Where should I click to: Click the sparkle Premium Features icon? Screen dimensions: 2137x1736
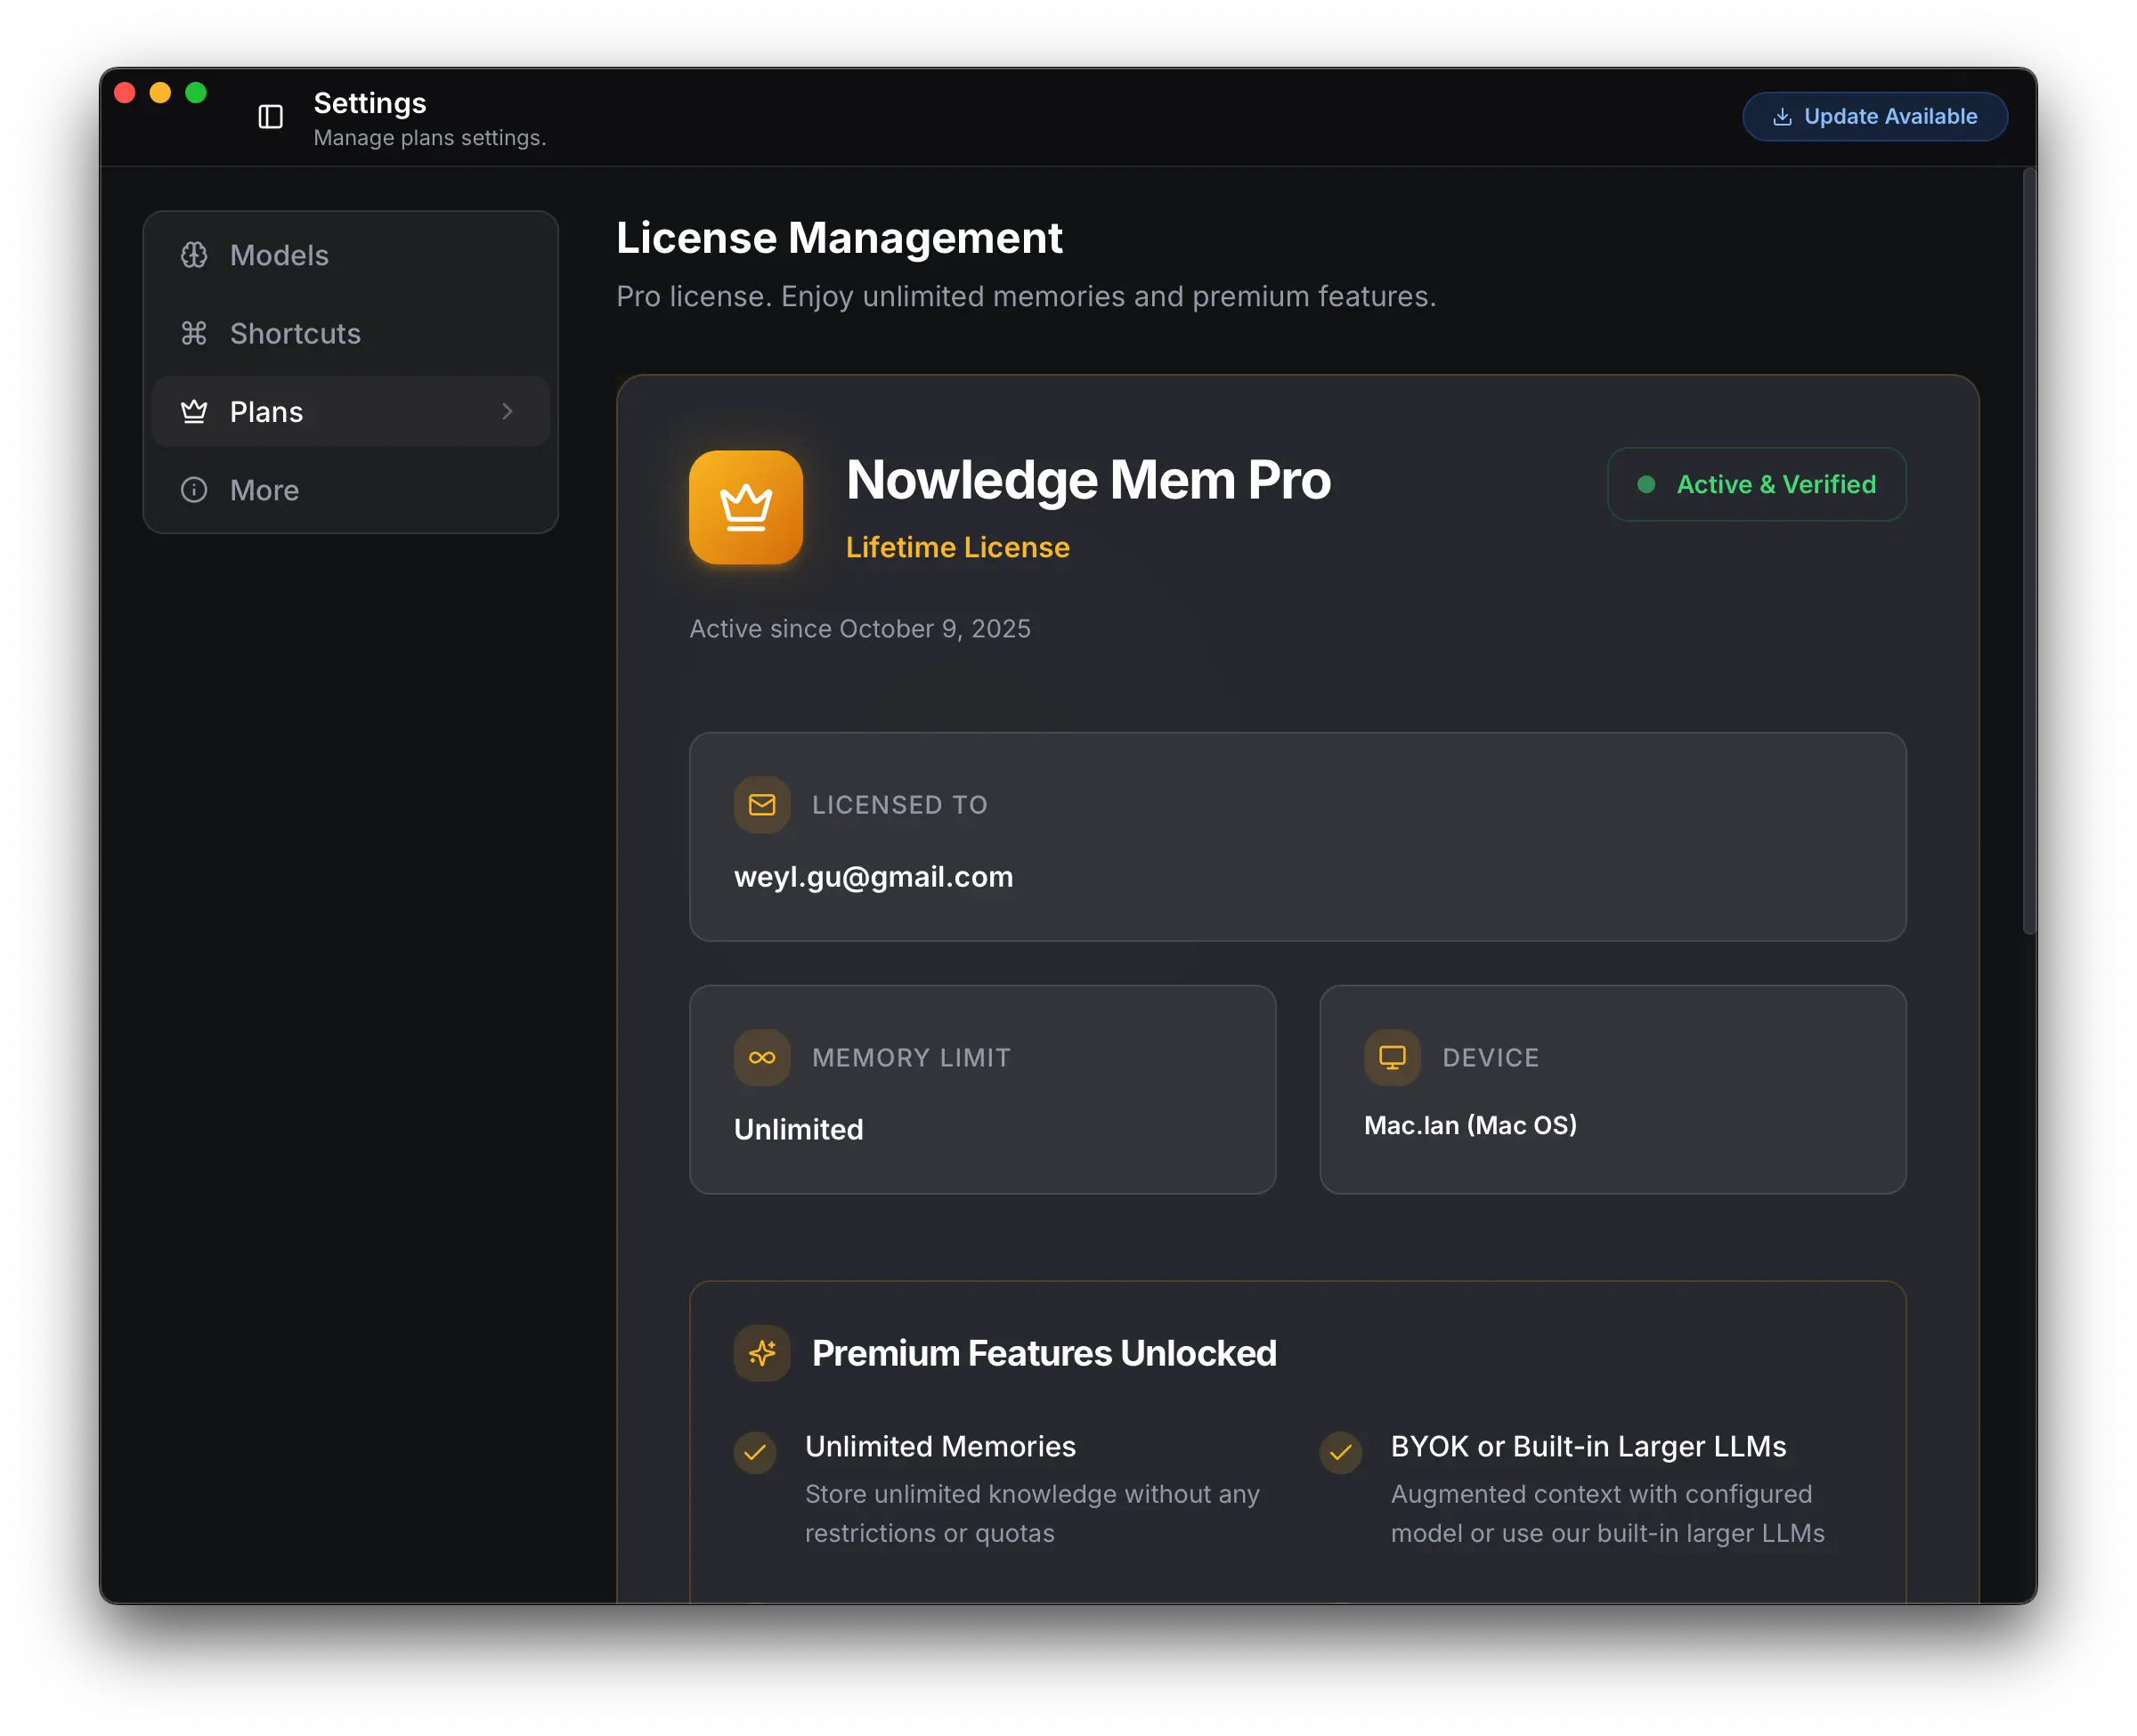pyautogui.click(x=761, y=1353)
